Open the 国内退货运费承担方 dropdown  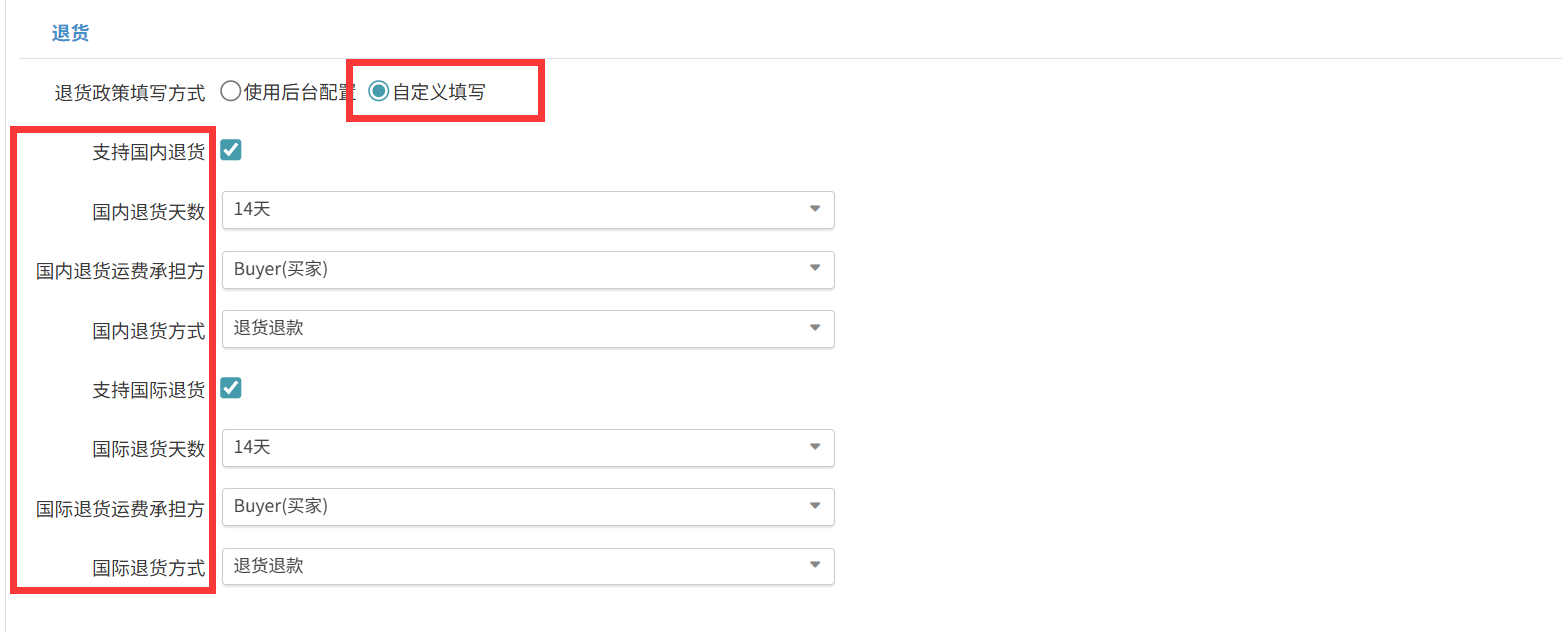coord(528,269)
